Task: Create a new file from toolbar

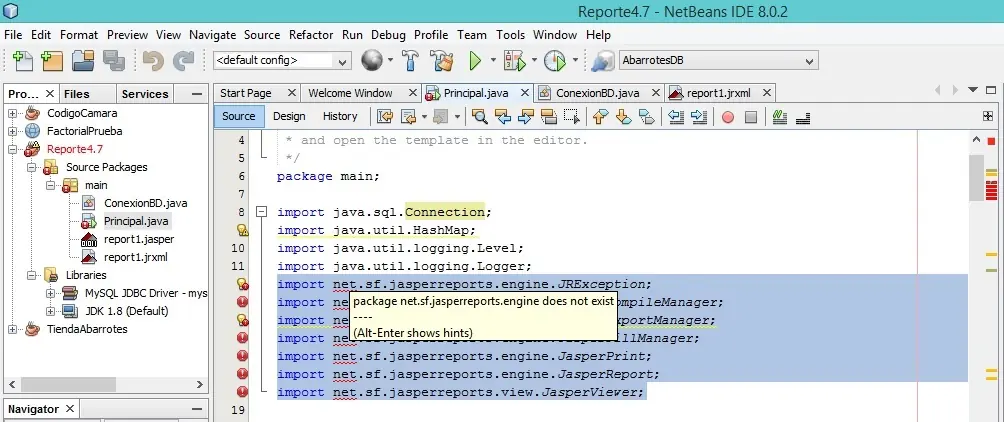Action: point(23,61)
